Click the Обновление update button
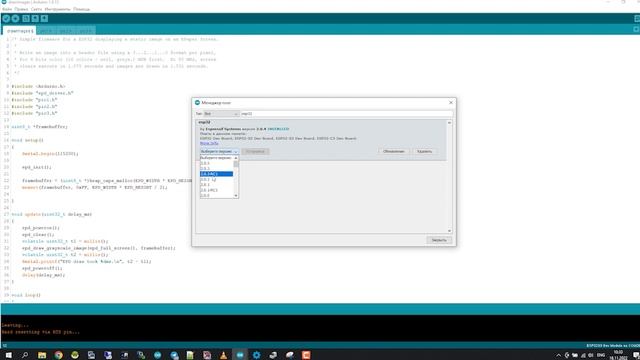 pyautogui.click(x=393, y=151)
